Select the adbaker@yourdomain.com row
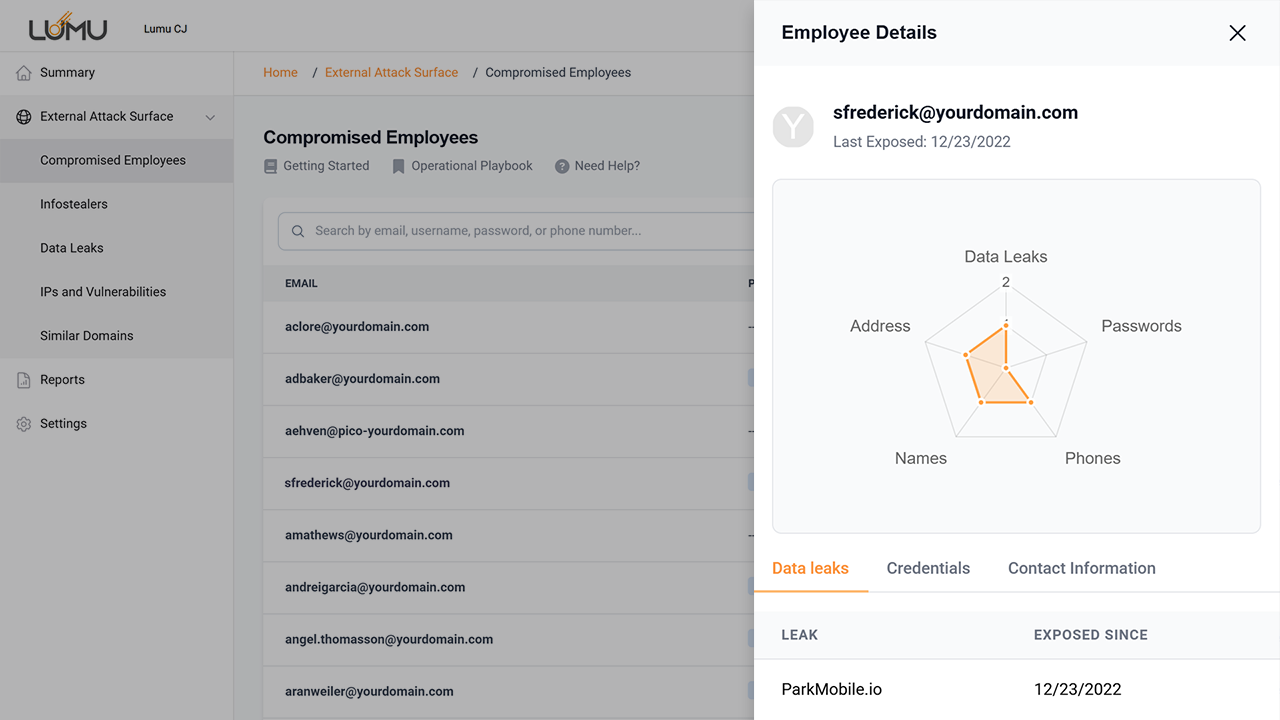This screenshot has height=720, width=1280. [x=363, y=379]
